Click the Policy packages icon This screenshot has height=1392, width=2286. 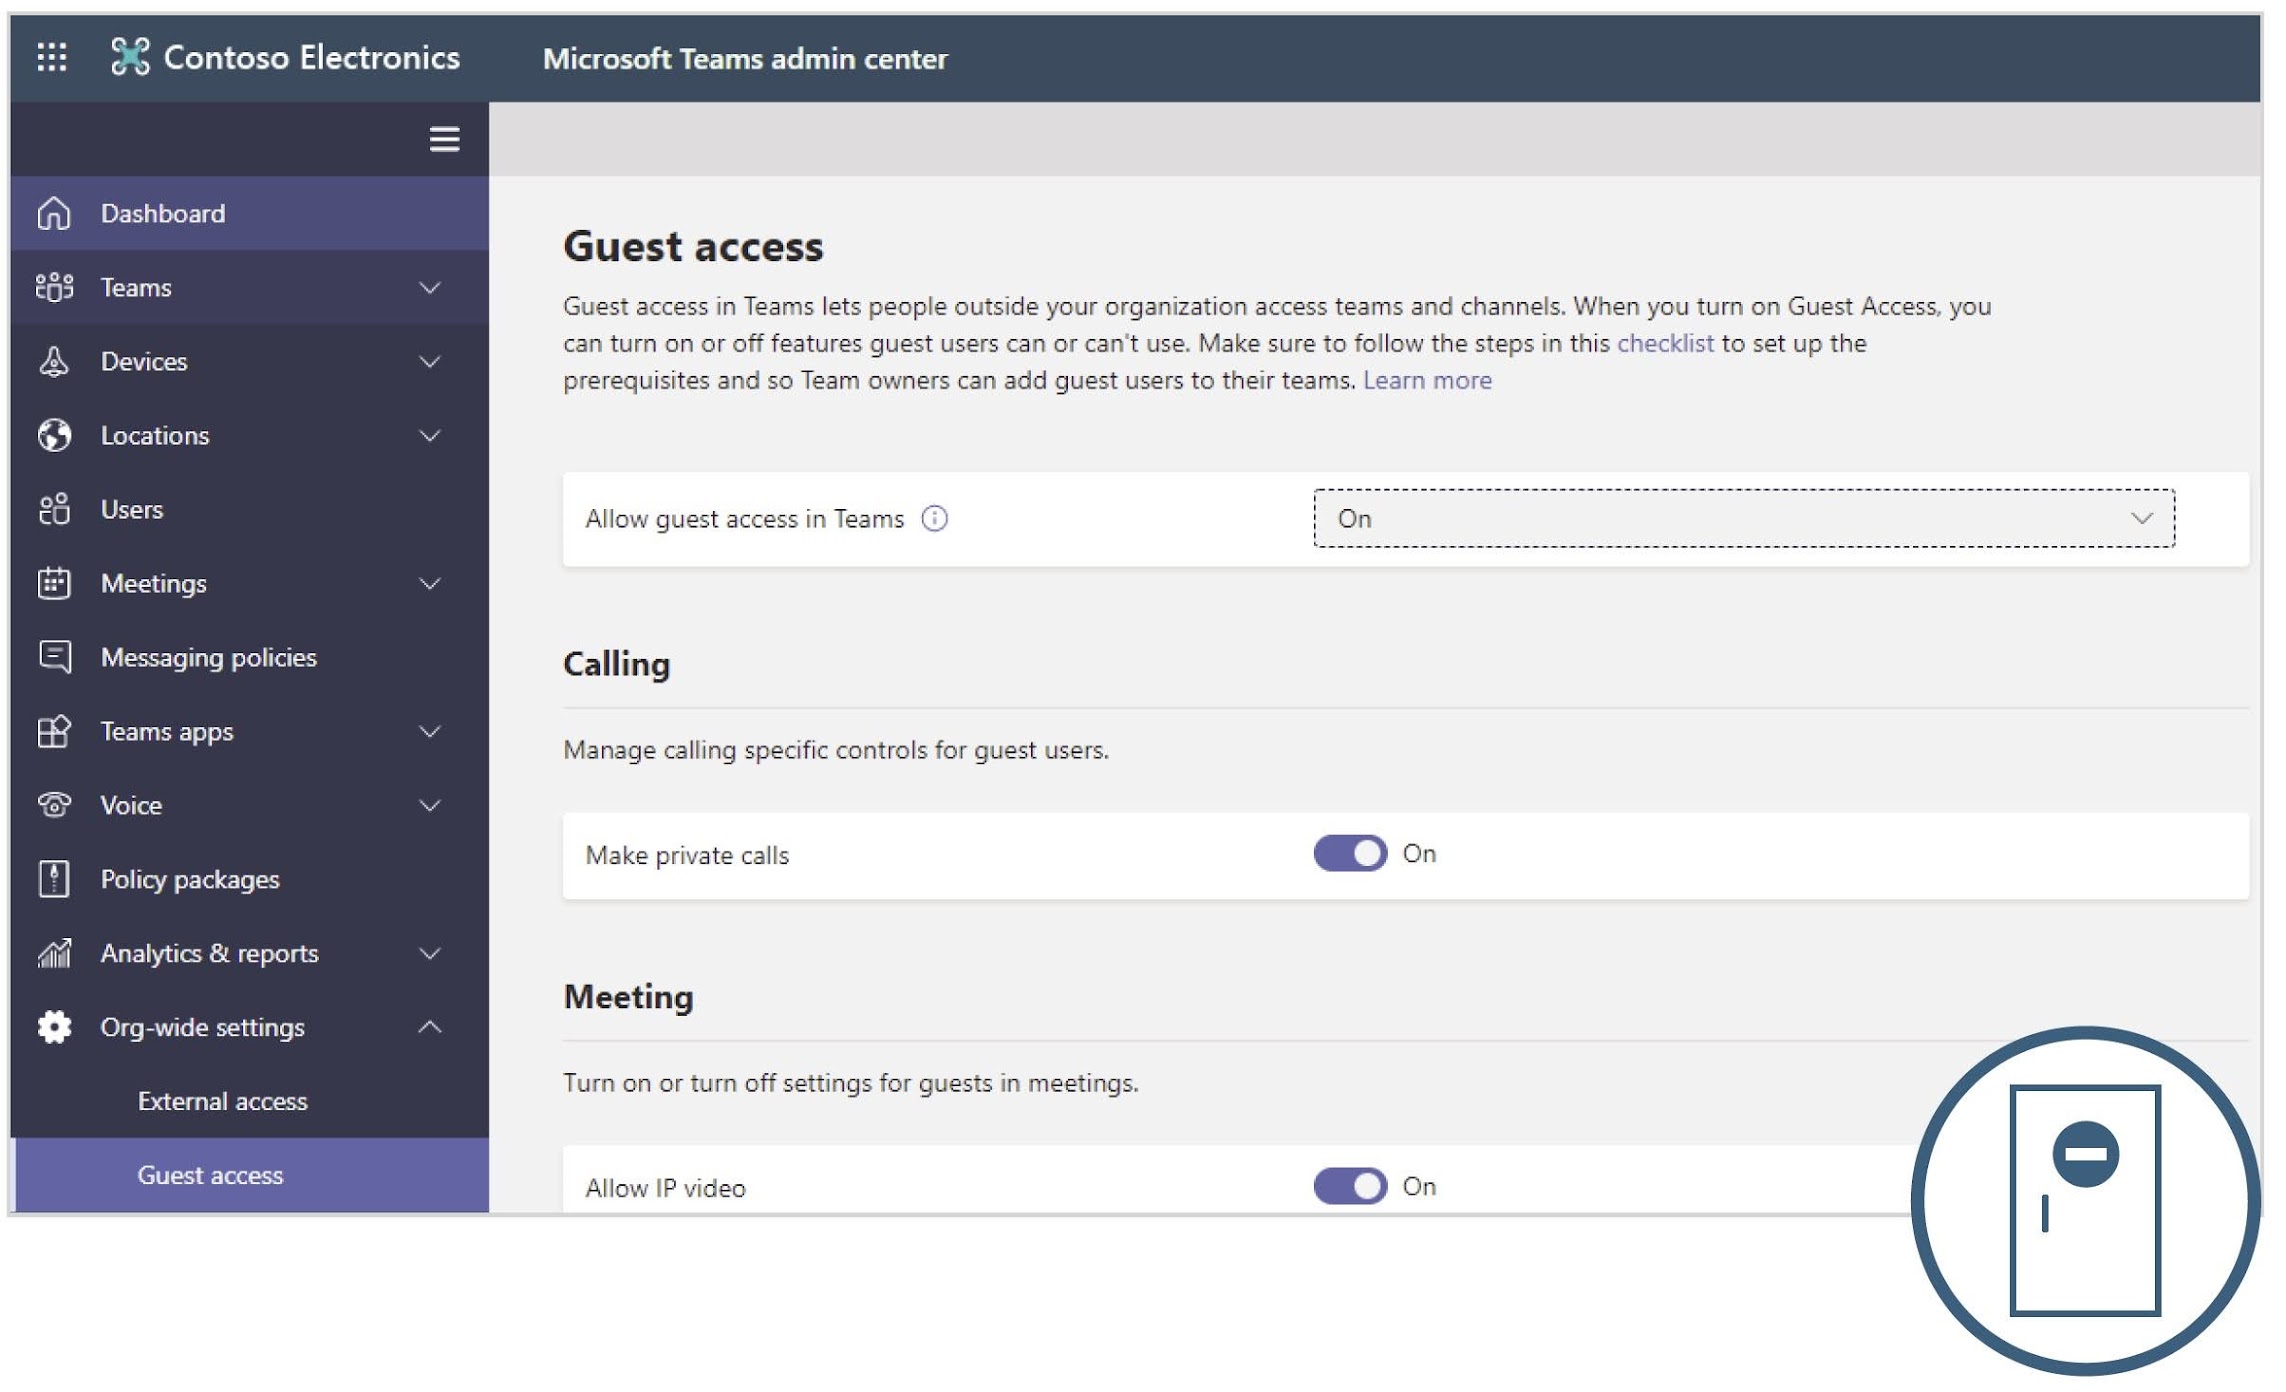[54, 879]
